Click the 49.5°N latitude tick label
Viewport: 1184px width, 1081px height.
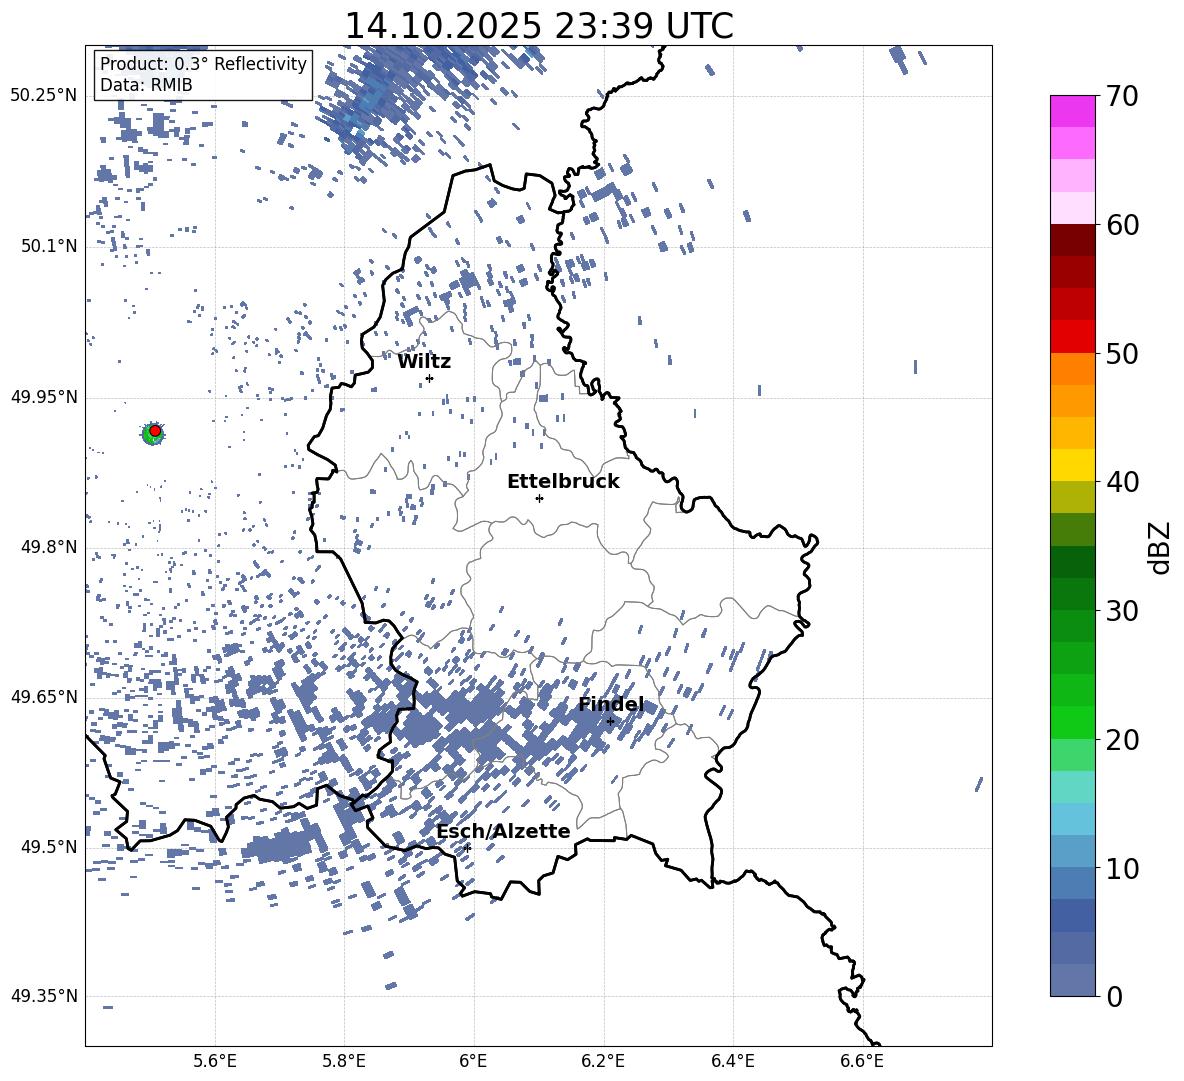click(x=49, y=846)
